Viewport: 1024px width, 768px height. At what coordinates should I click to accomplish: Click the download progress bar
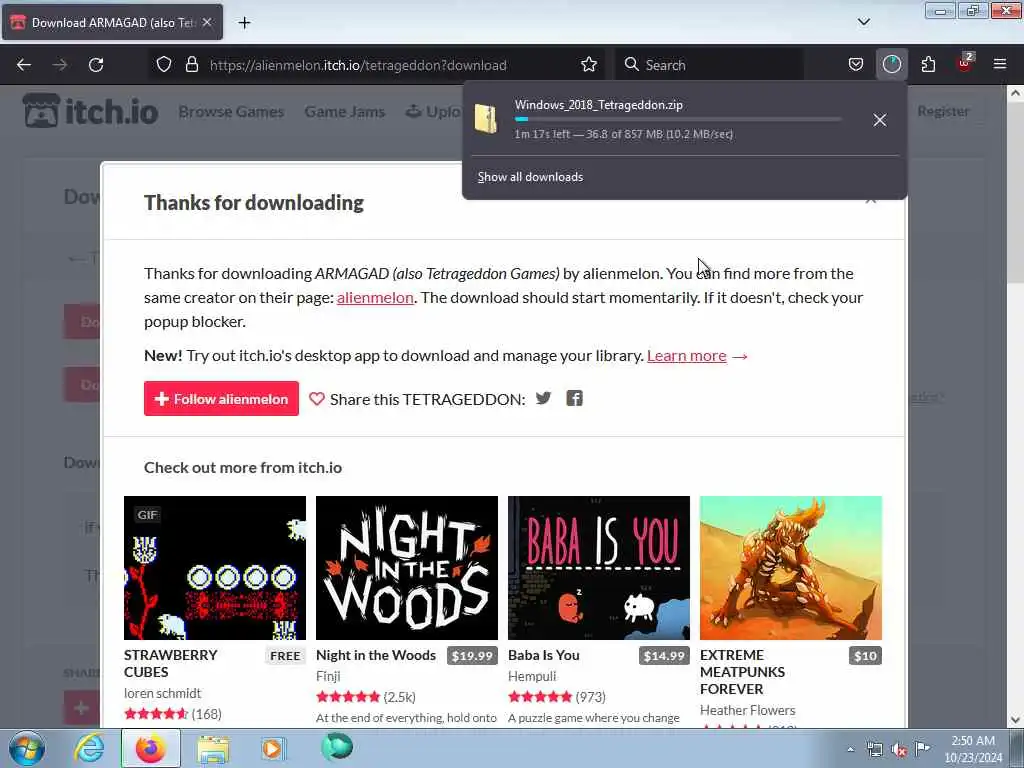point(678,120)
